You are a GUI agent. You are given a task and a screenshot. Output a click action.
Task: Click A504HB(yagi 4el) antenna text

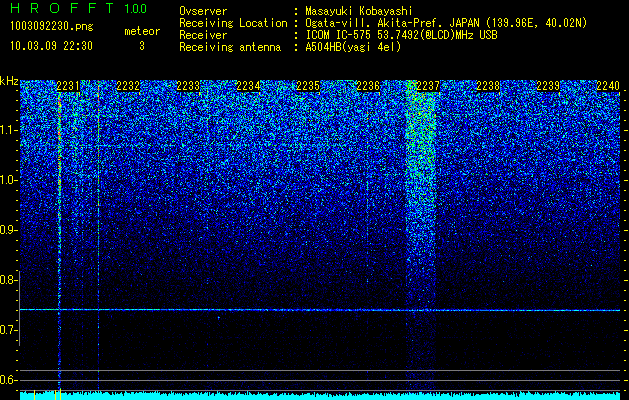point(353,47)
